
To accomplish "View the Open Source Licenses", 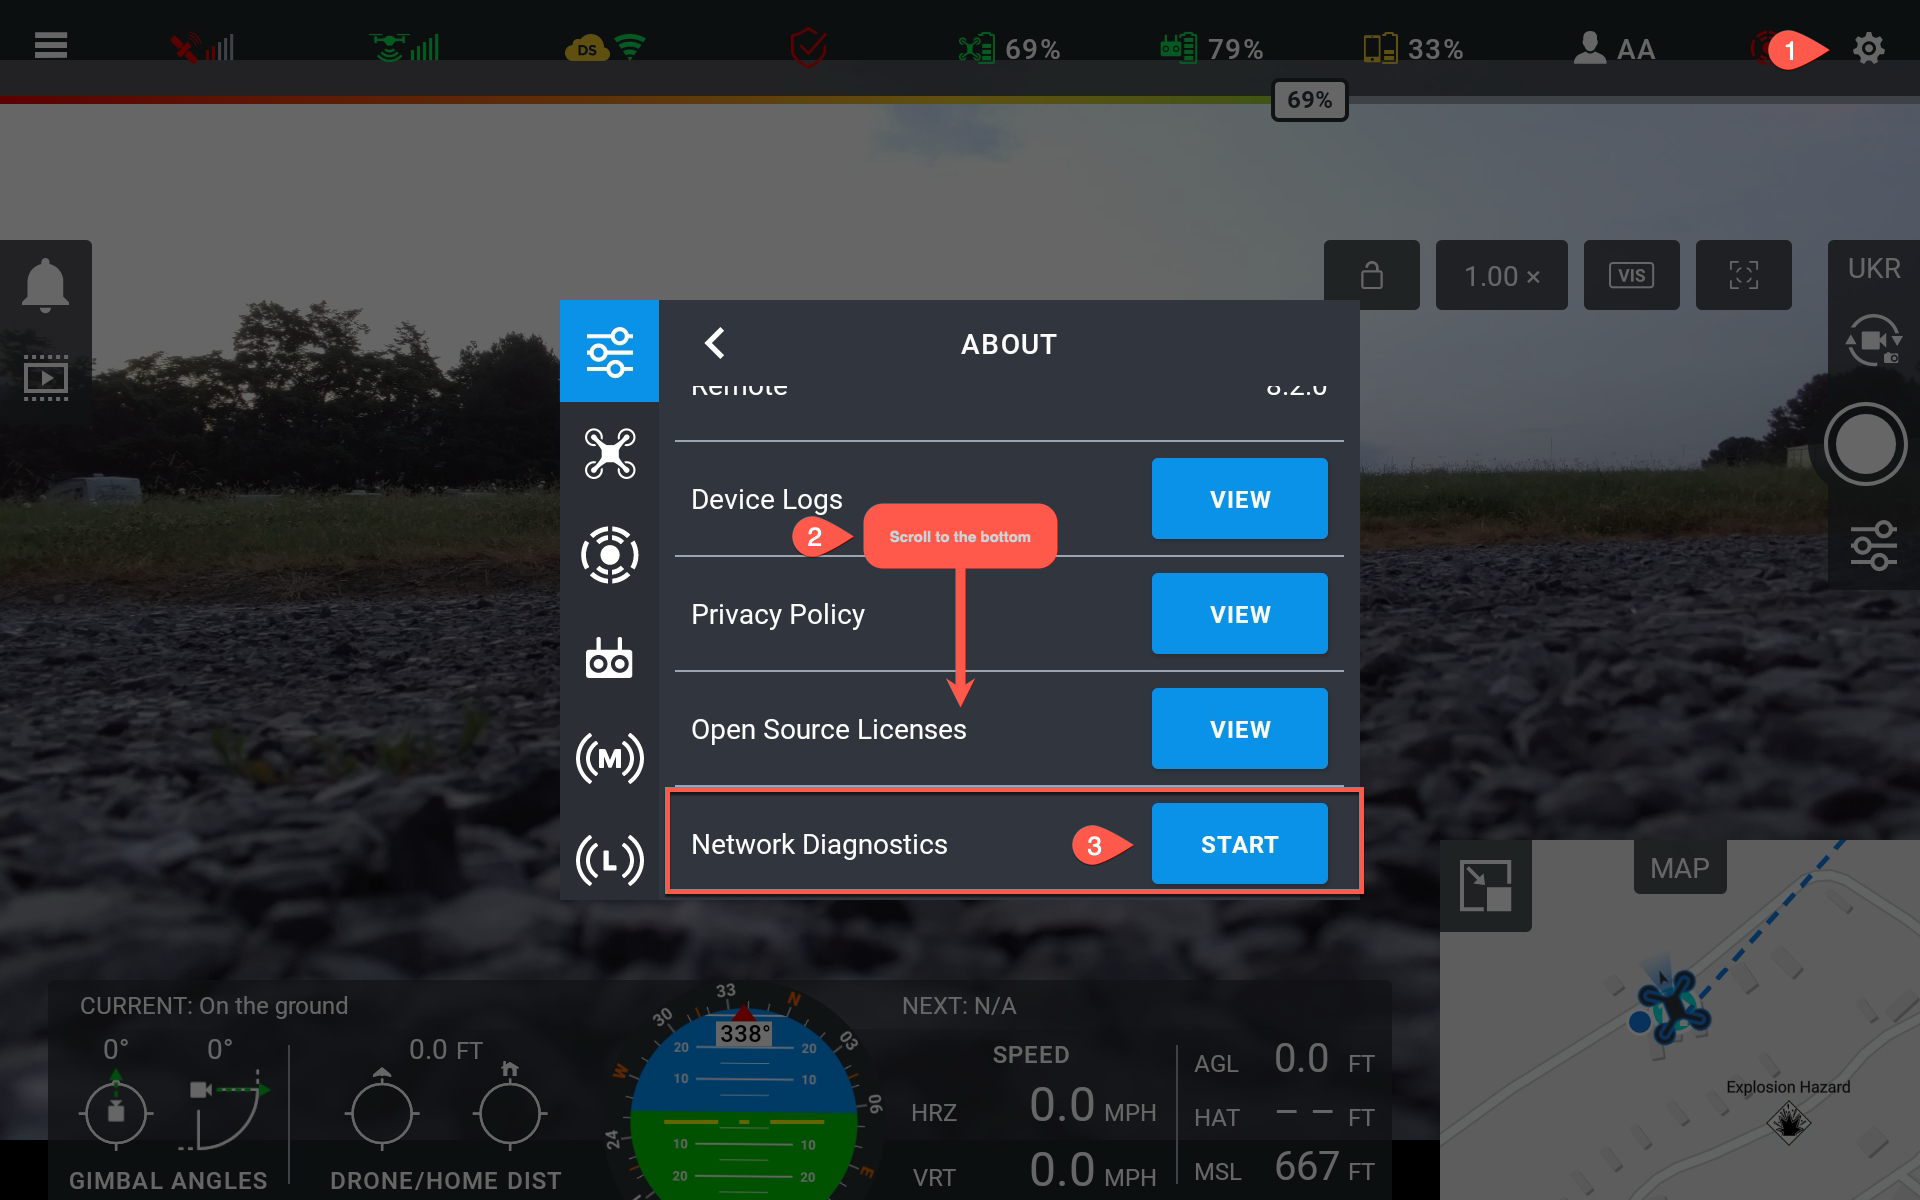I will click(x=1239, y=729).
